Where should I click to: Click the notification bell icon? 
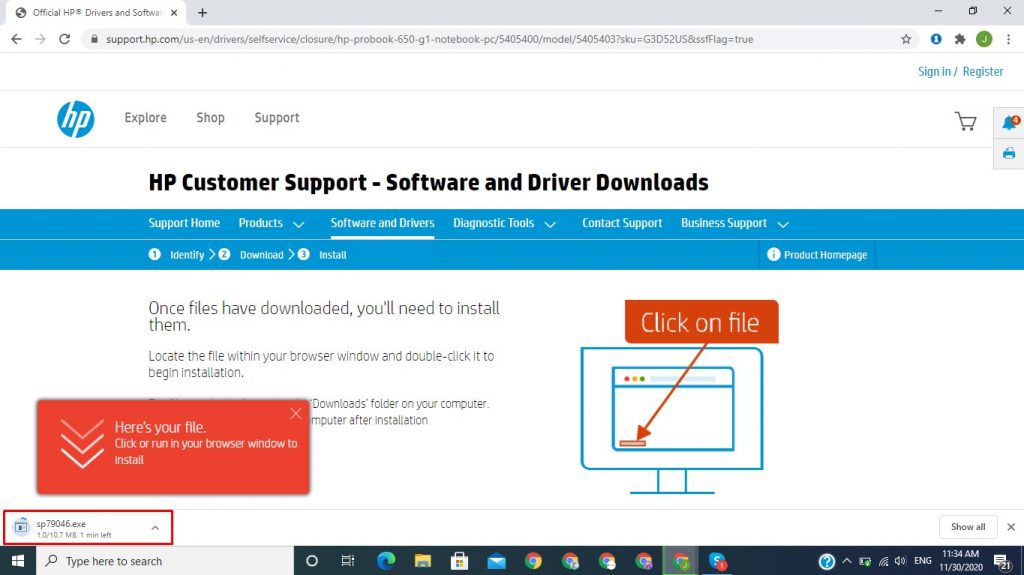pyautogui.click(x=1009, y=123)
